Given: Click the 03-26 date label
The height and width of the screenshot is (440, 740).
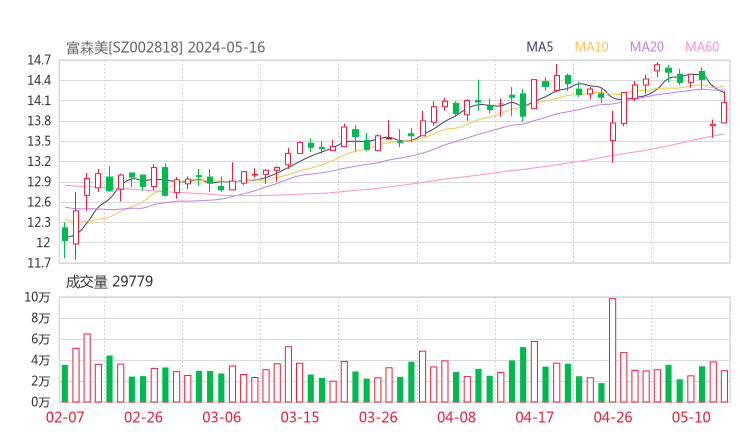Looking at the screenshot, I should [378, 417].
